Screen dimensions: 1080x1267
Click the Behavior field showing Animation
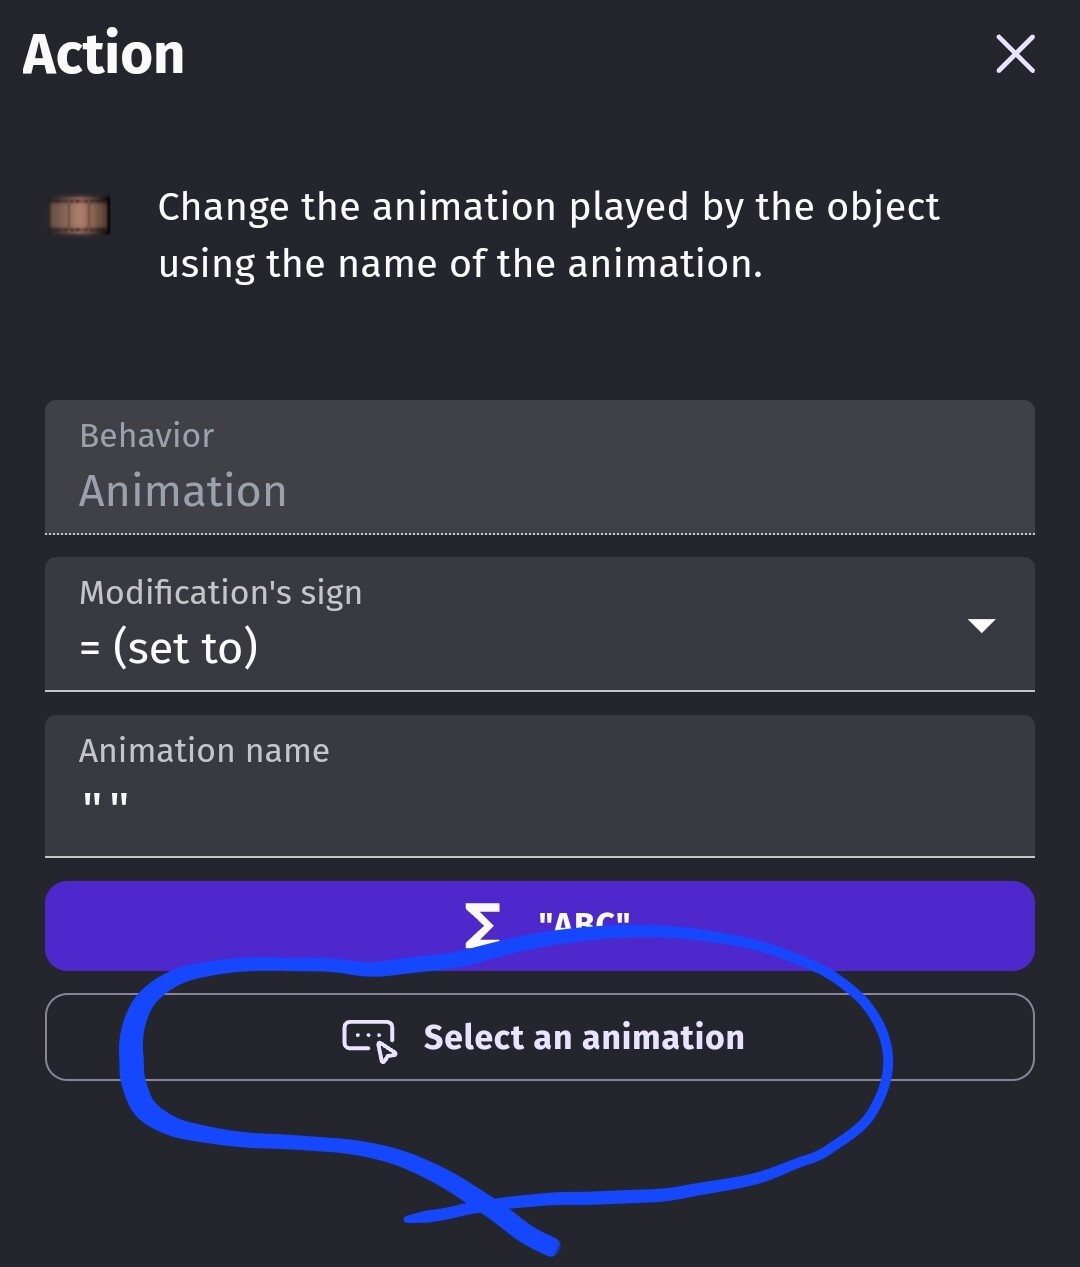click(540, 467)
